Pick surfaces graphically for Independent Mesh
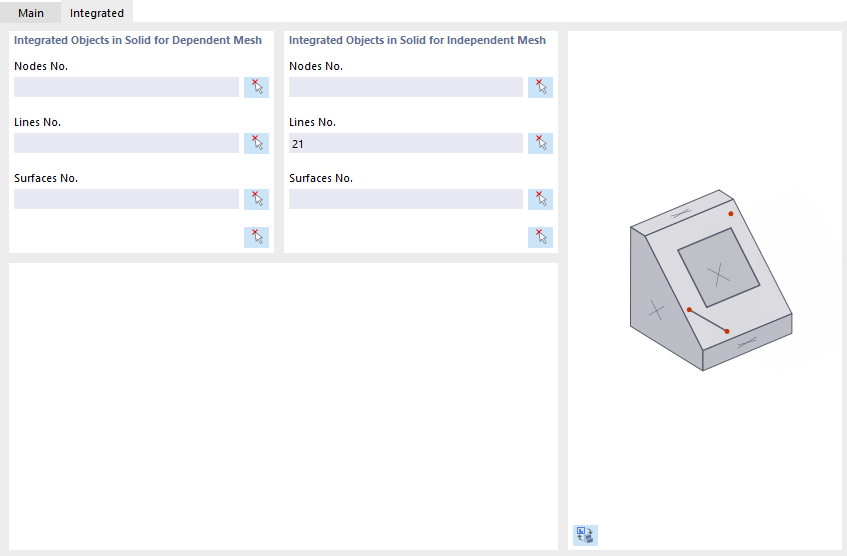 540,199
